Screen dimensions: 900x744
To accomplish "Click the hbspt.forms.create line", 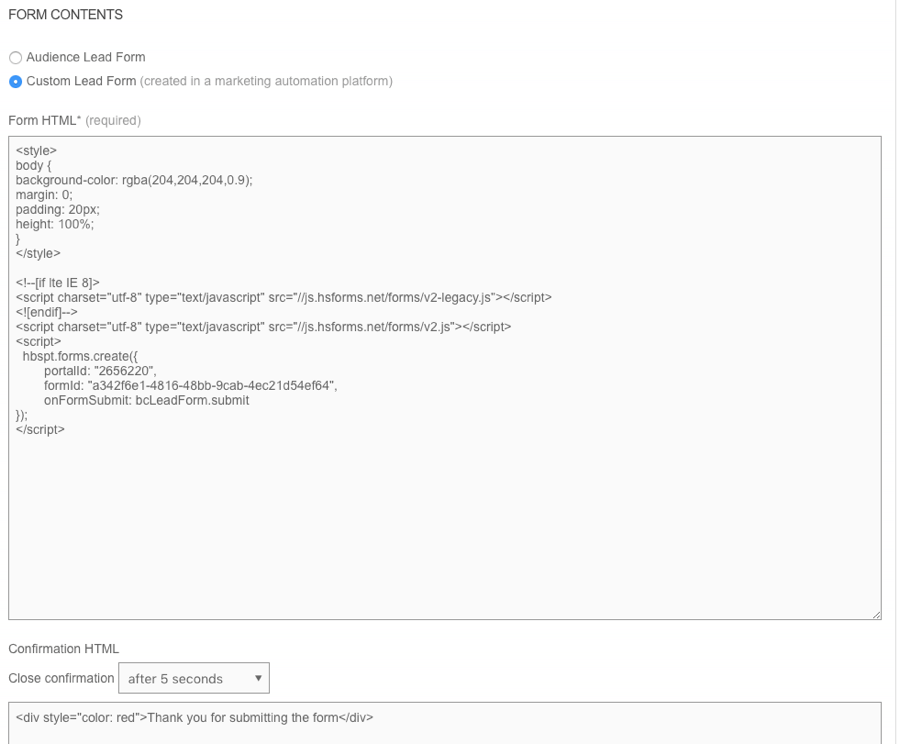I will 85,356.
